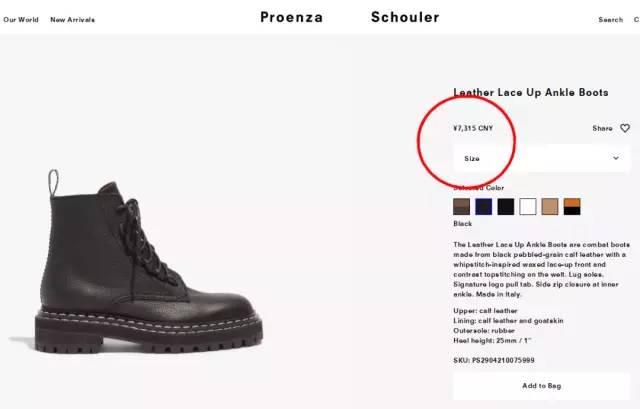Open Search in the header
This screenshot has width=640, height=409.
pyautogui.click(x=611, y=20)
